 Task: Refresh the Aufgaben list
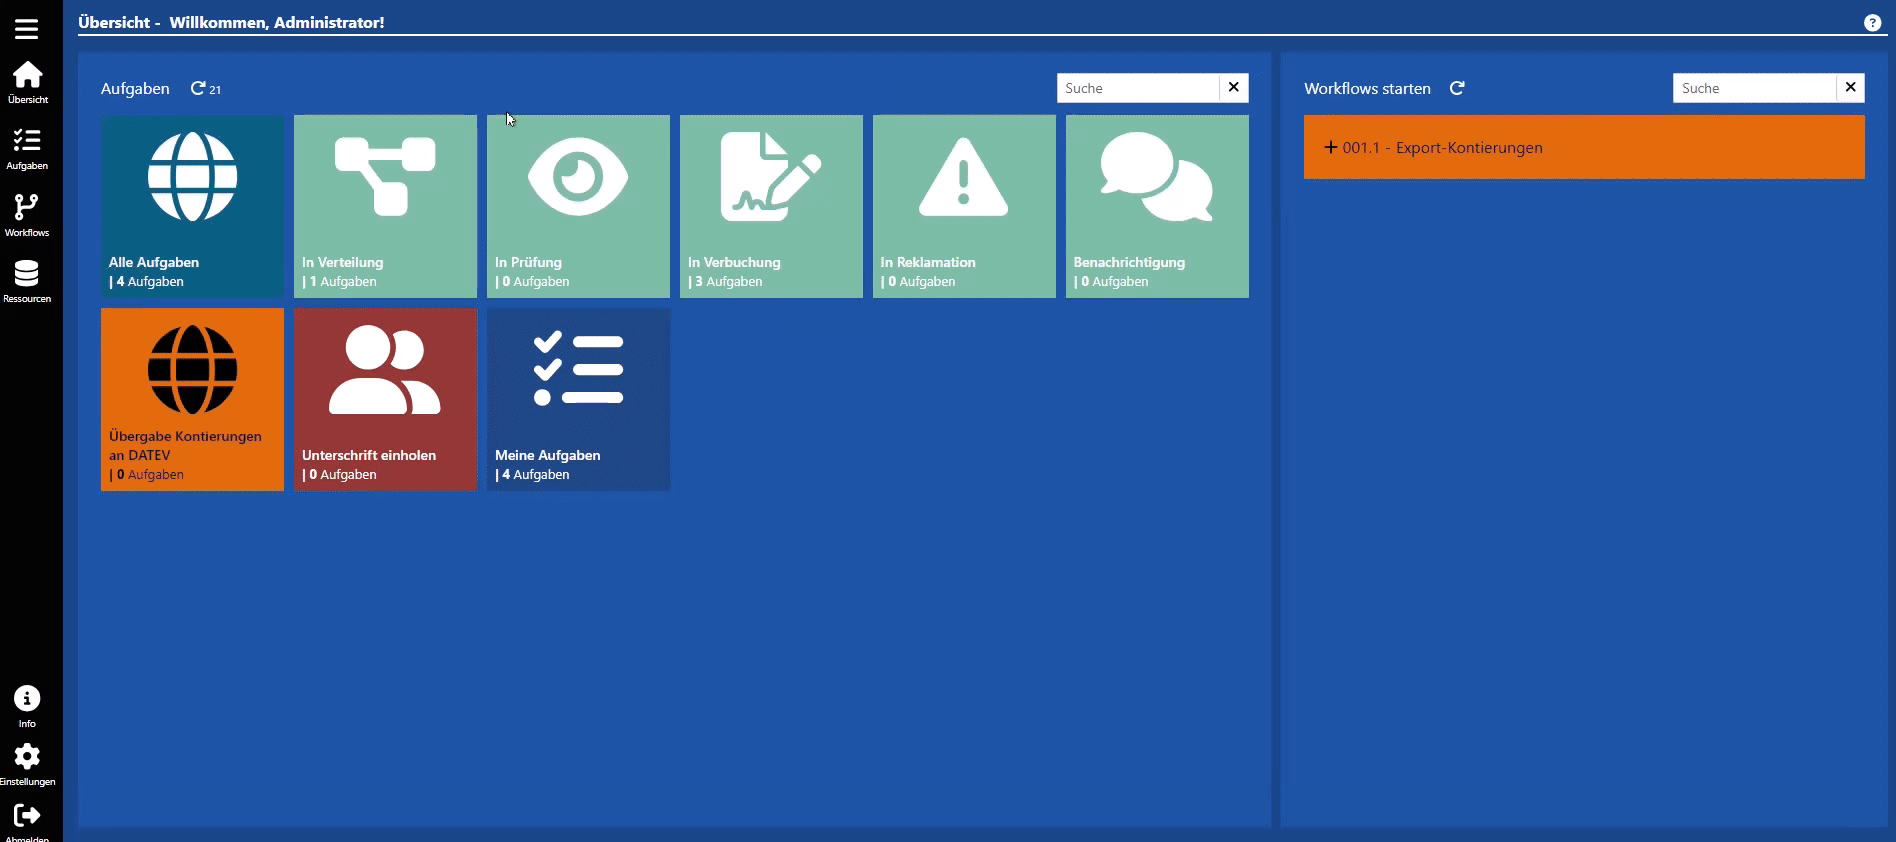click(198, 88)
